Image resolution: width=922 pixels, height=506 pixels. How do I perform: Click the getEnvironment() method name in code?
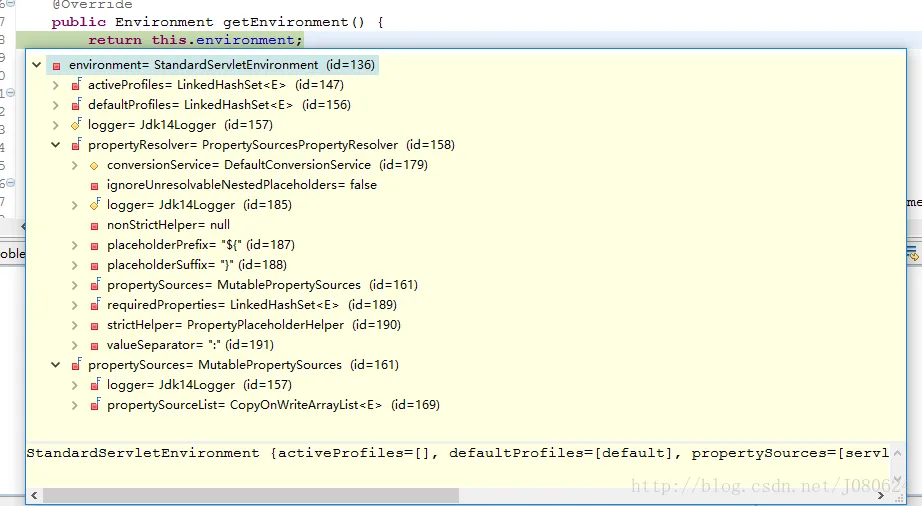293,22
